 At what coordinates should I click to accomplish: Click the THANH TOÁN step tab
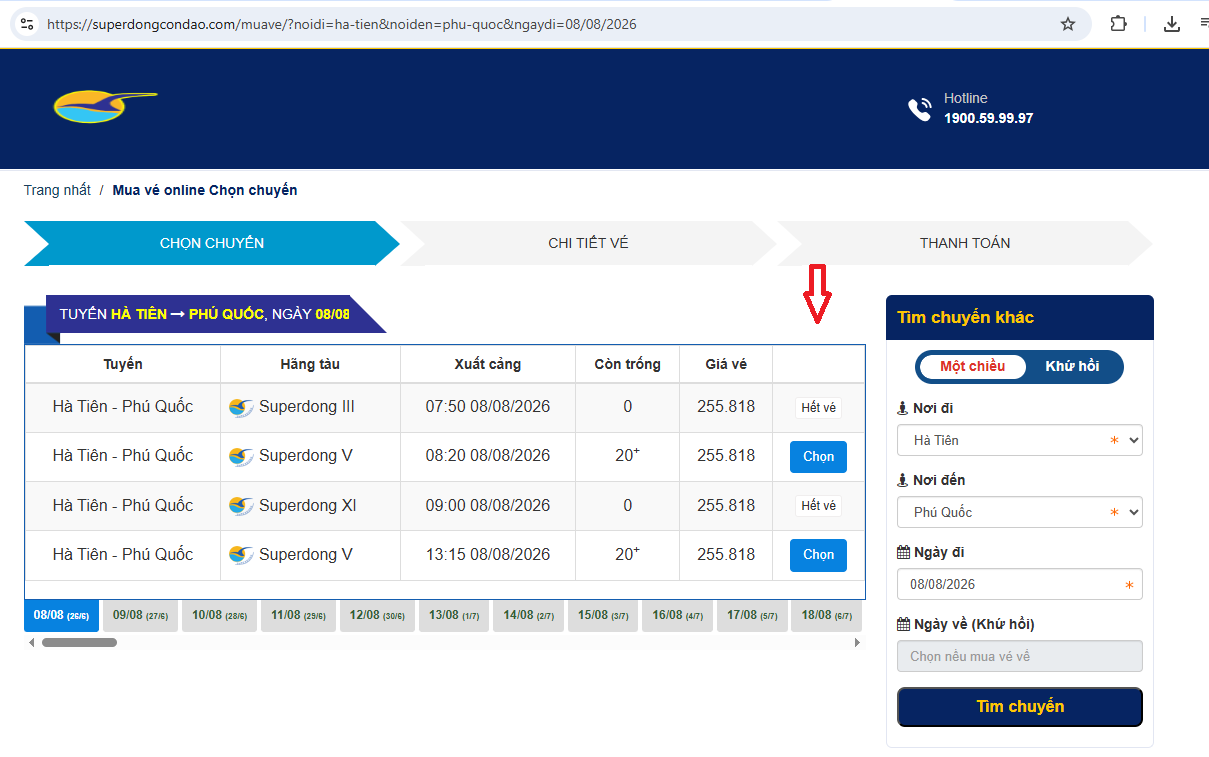[965, 243]
